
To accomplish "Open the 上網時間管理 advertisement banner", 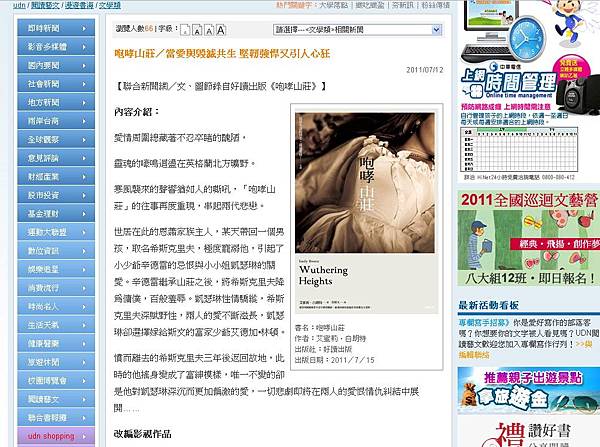I will point(530,92).
